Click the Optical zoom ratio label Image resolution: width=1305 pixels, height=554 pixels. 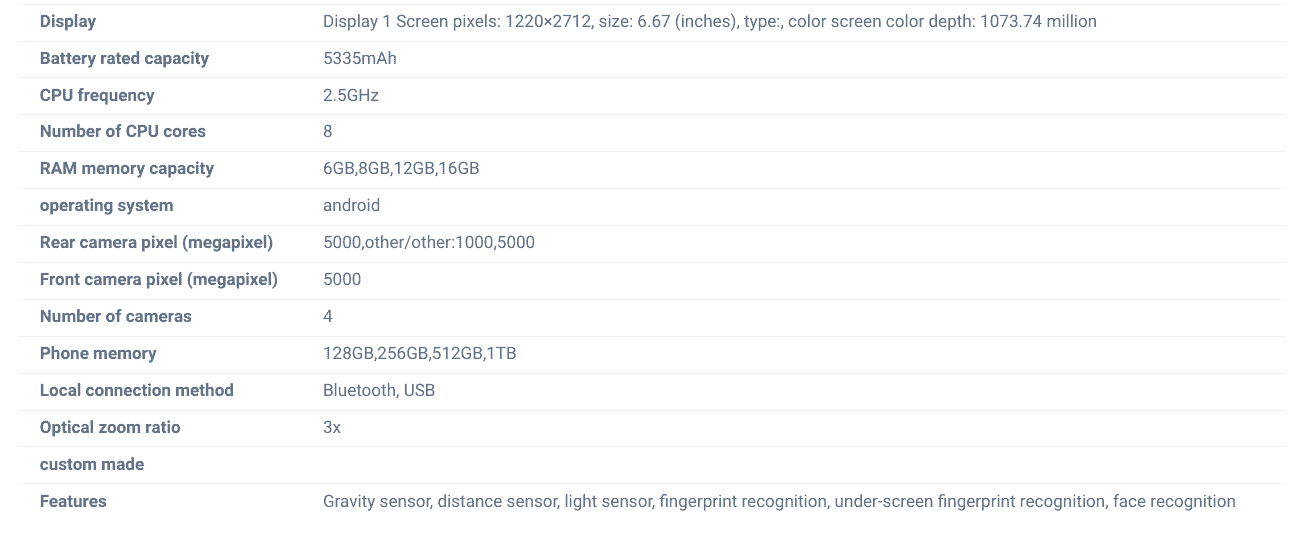point(110,427)
